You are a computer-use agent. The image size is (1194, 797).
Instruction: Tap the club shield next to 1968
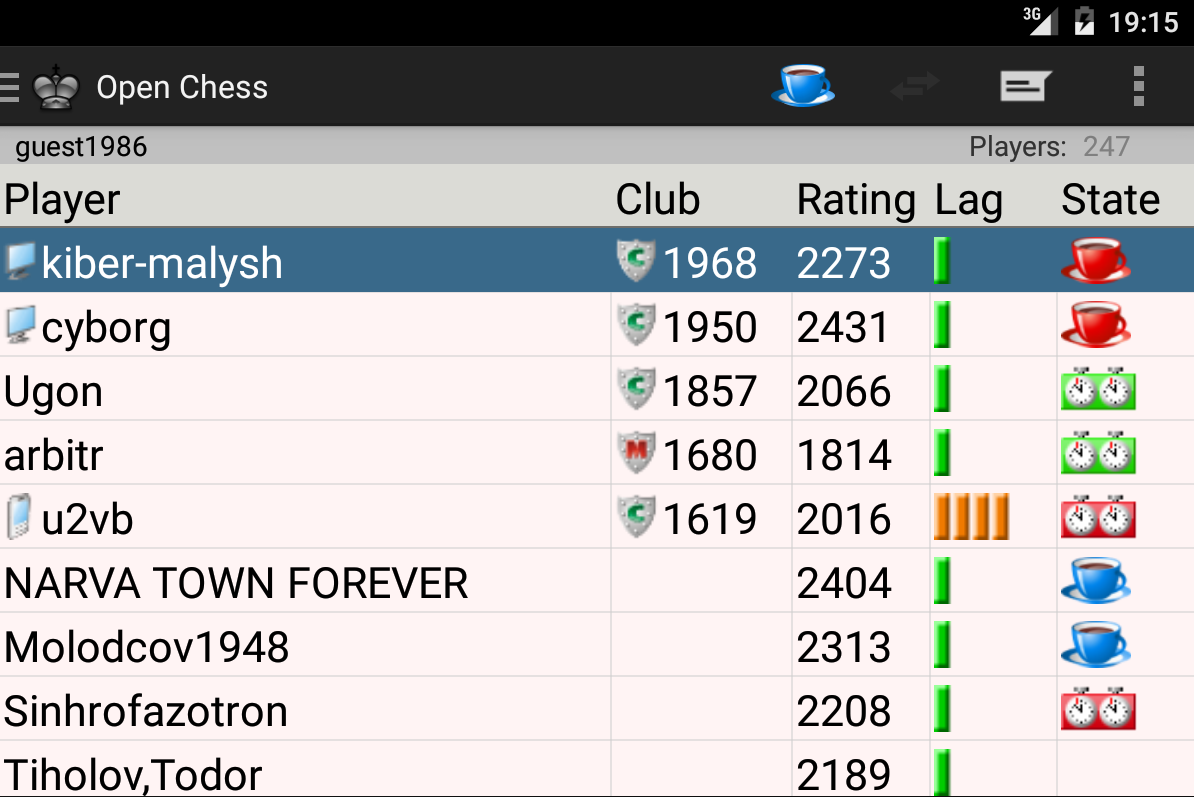click(x=636, y=260)
